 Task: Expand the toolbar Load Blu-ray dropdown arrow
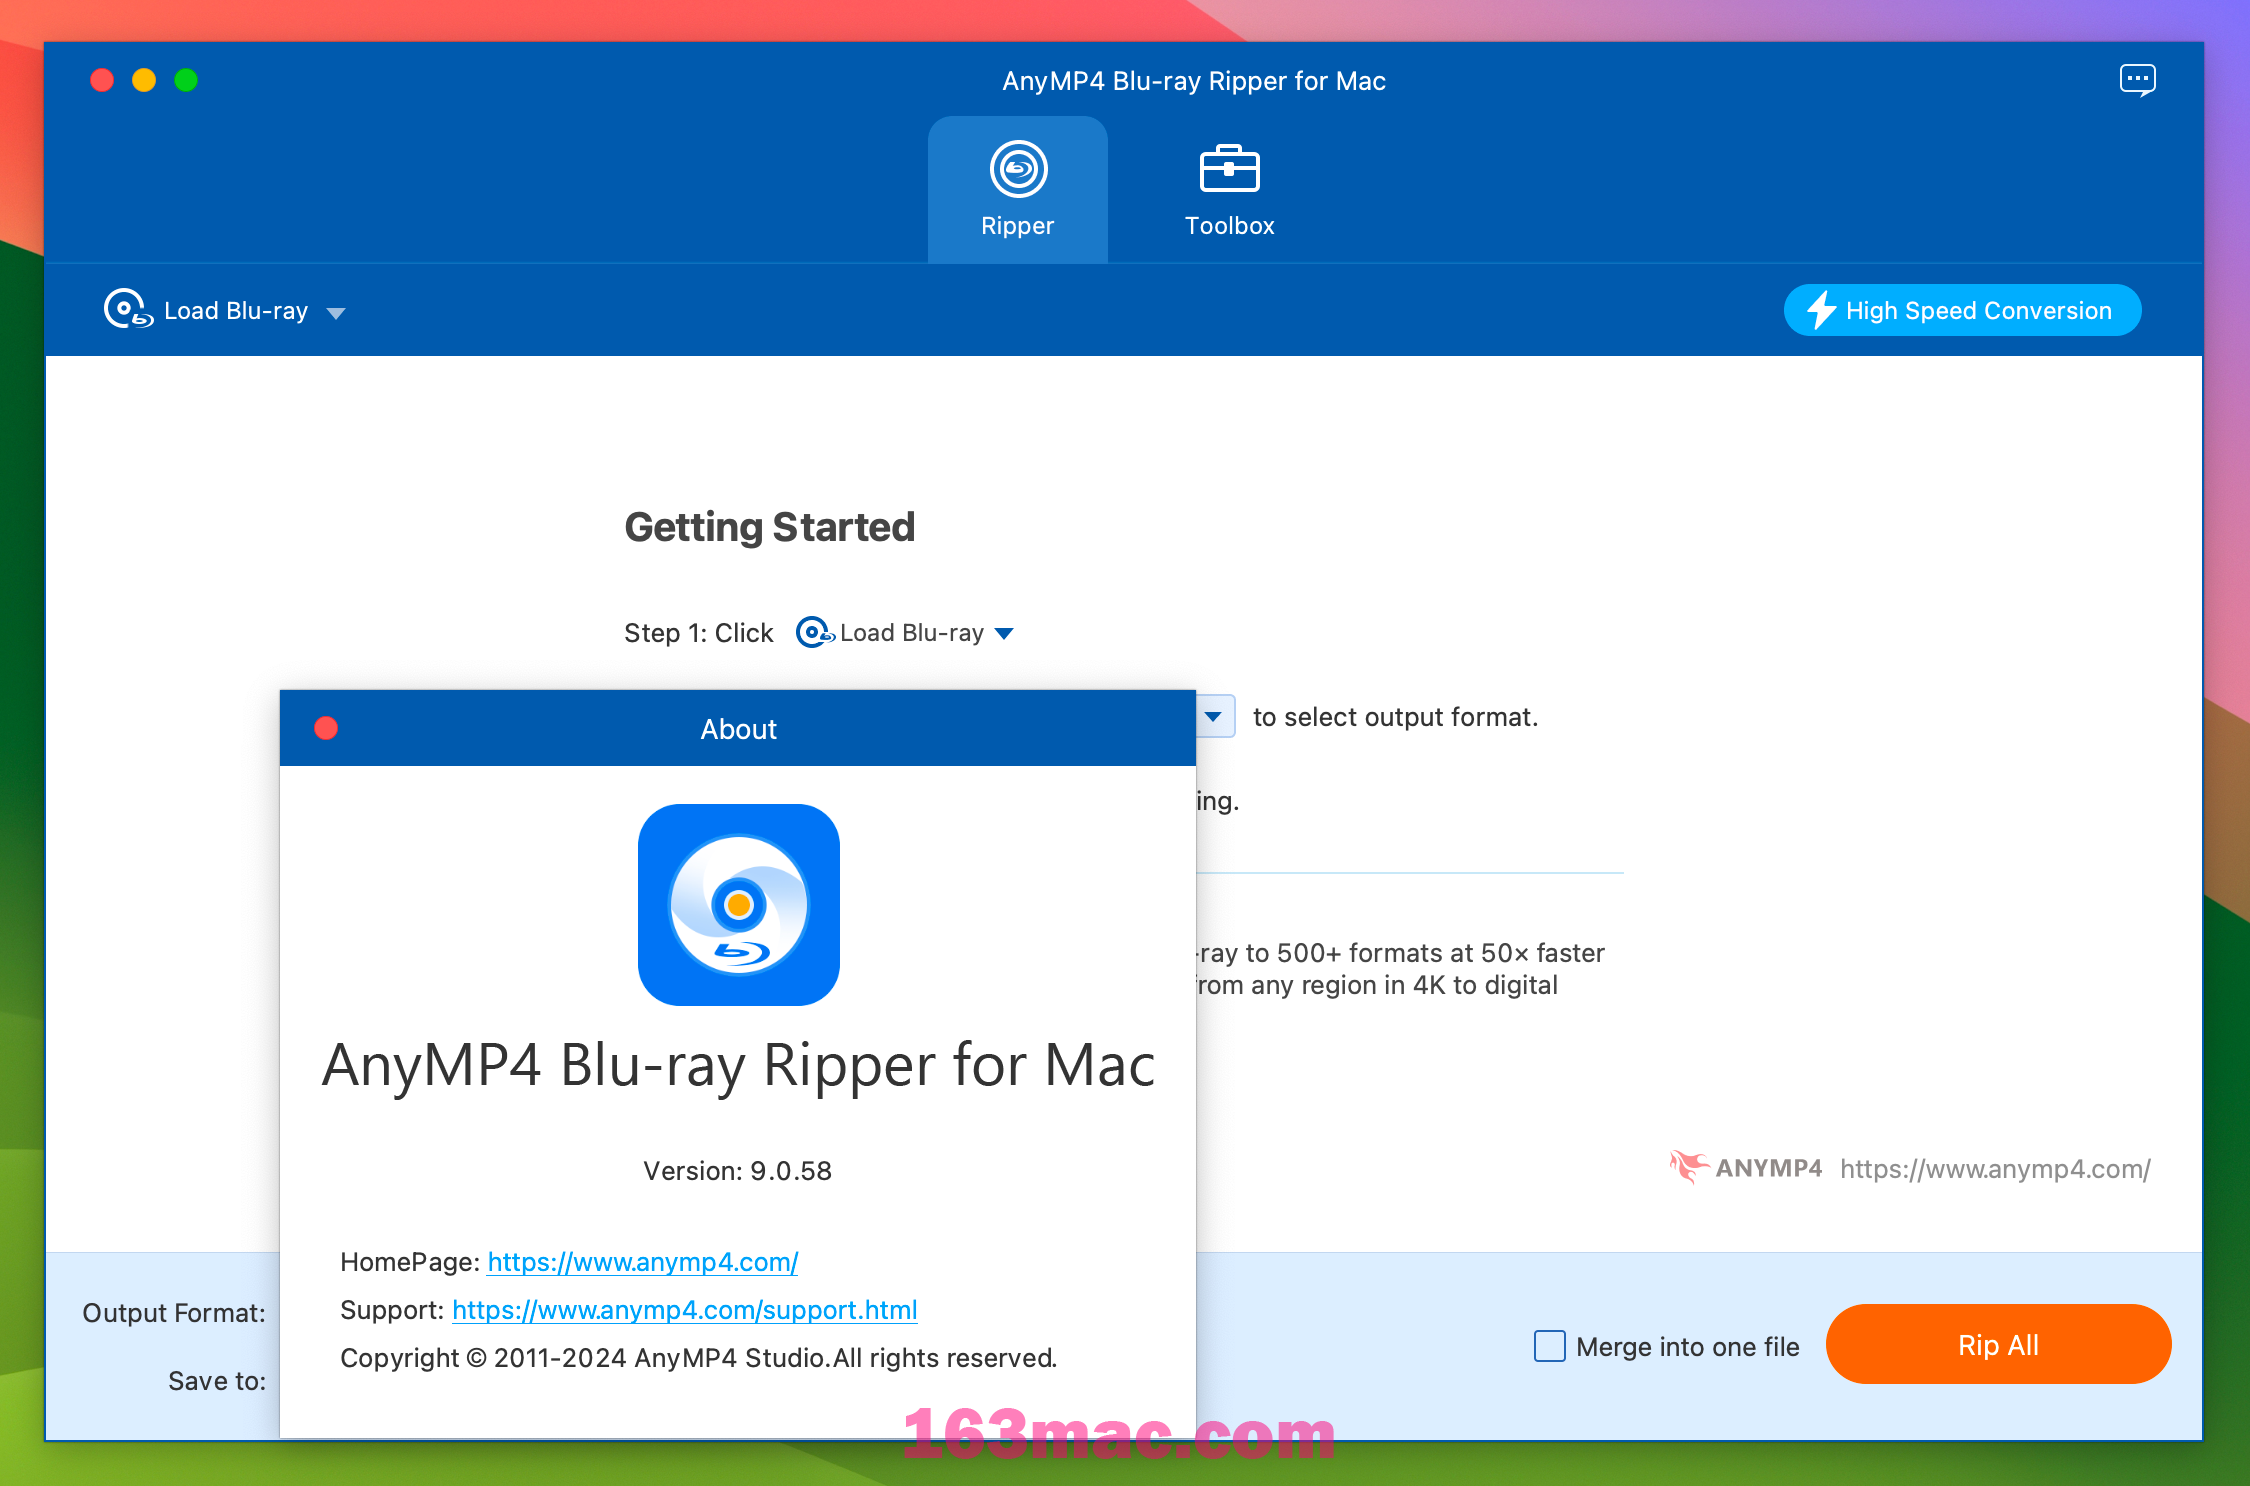pos(336,313)
